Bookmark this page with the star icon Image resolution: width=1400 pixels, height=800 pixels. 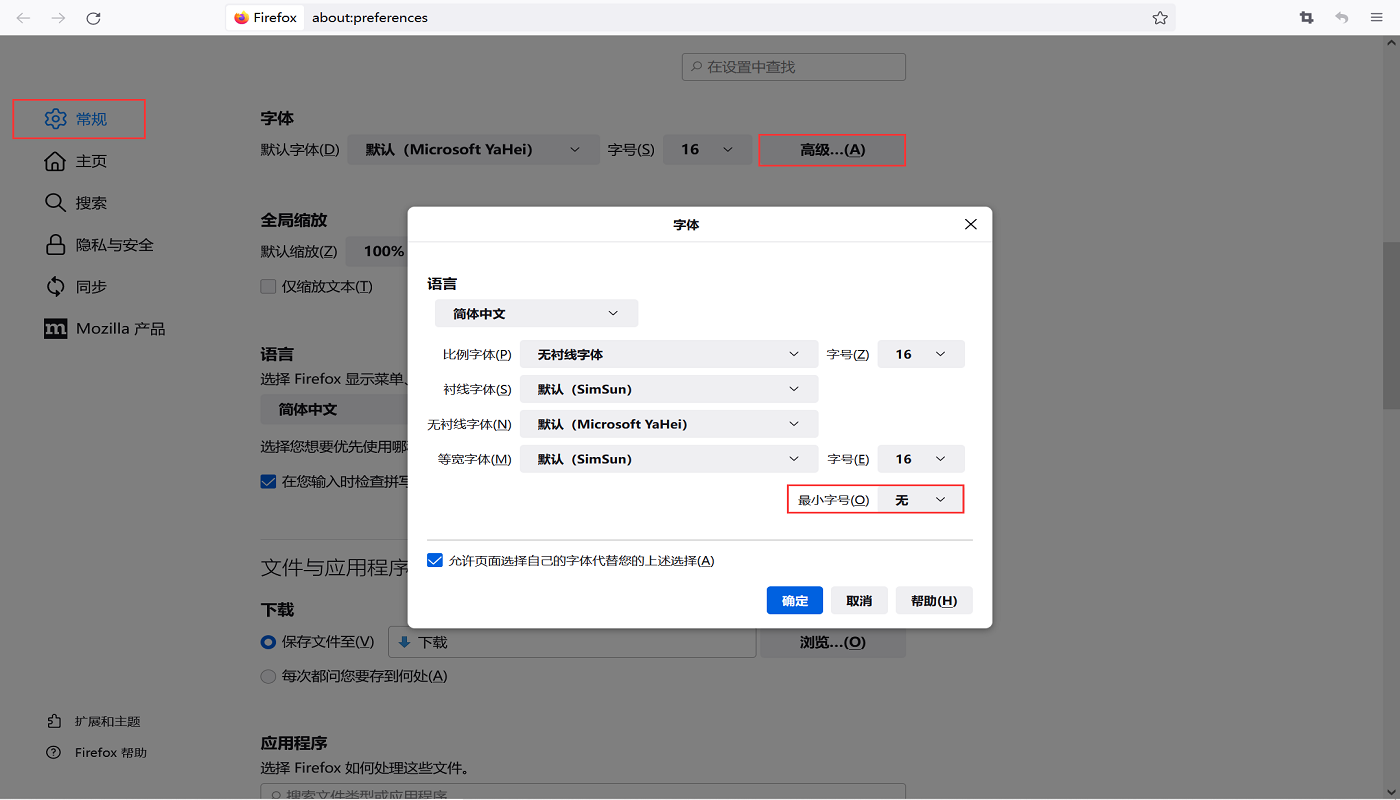1160,17
